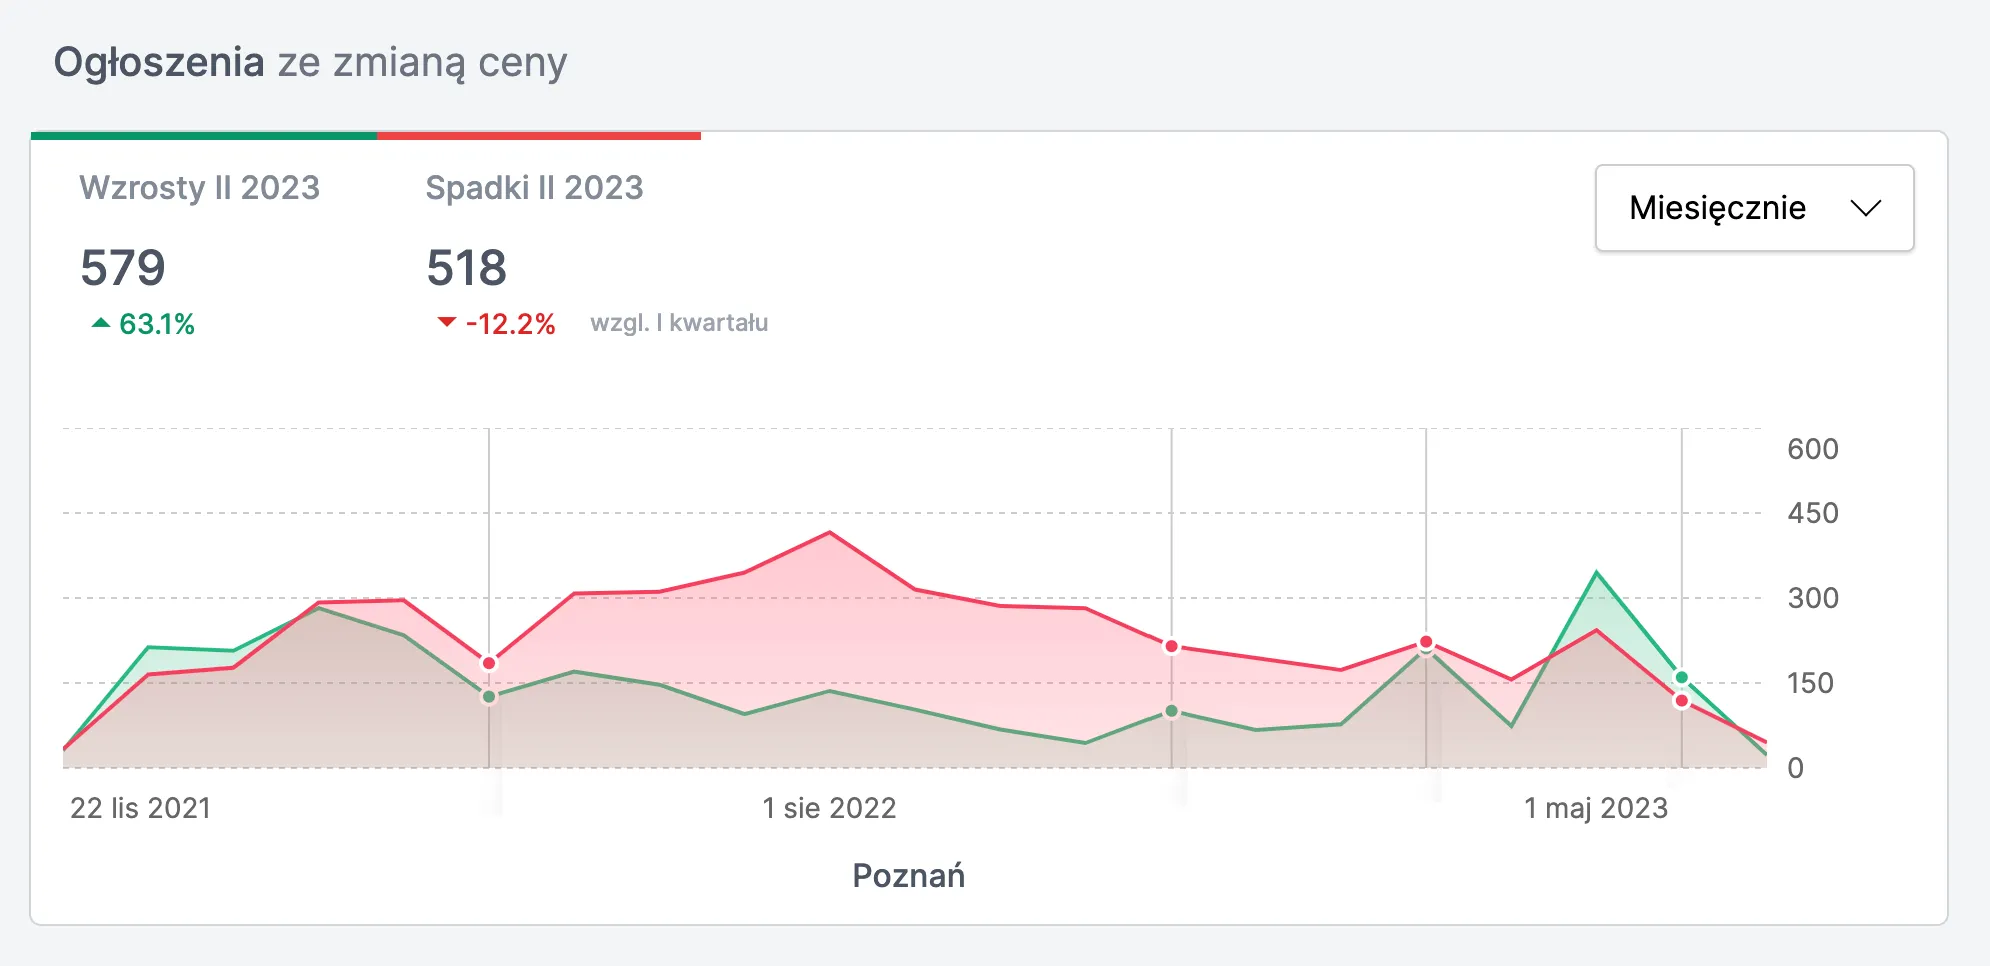
Task: Click the first red data point on the chart
Action: coord(489,663)
